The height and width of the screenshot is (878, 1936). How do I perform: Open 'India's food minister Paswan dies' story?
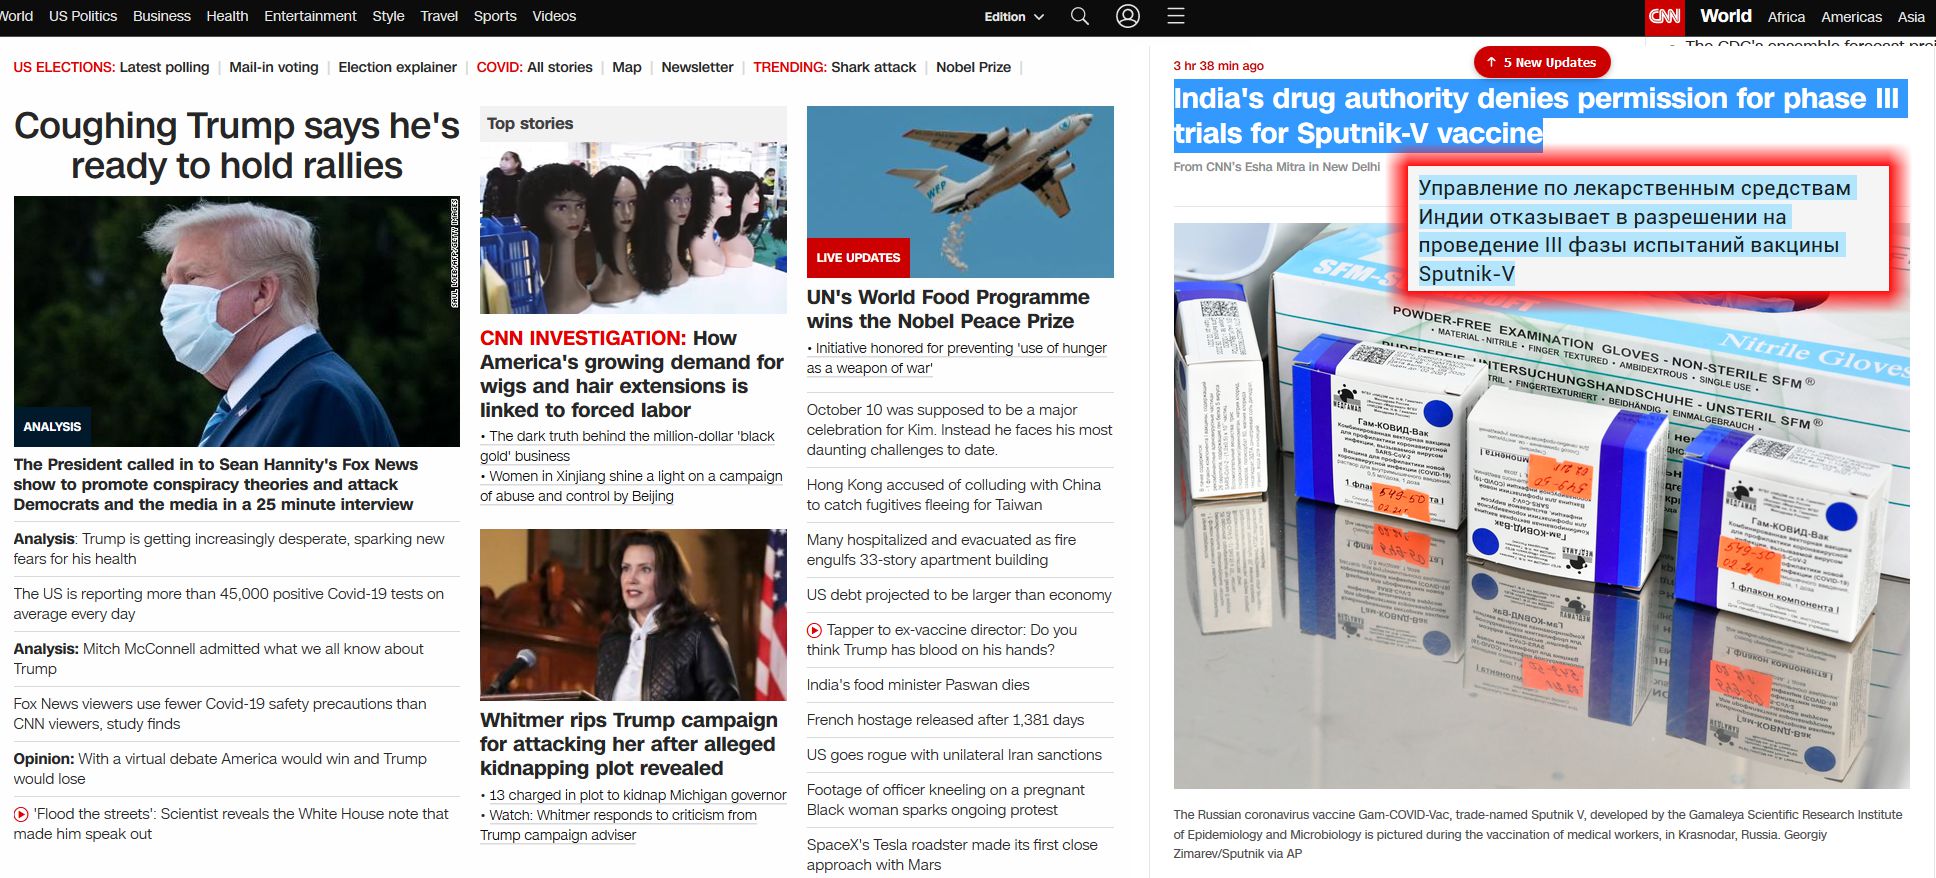tap(918, 685)
